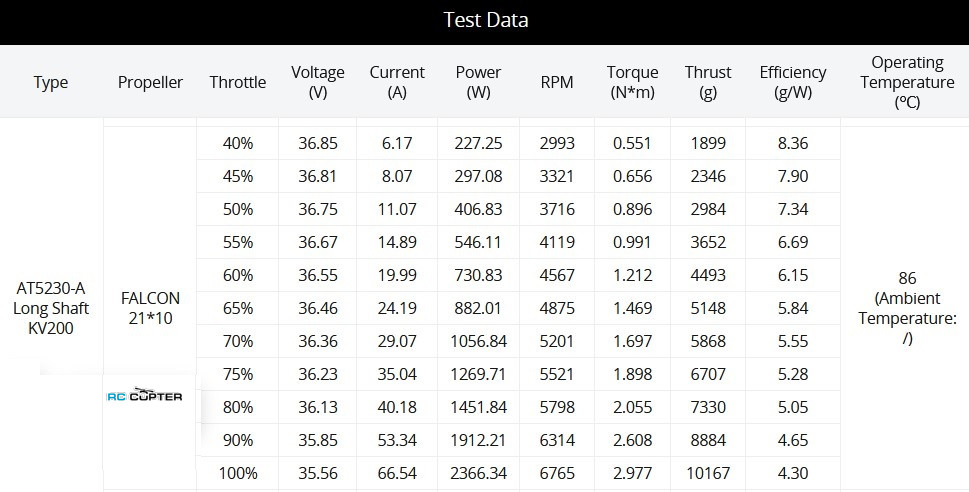Click the Test Data title bar
This screenshot has height=492, width=969.
(x=485, y=20)
